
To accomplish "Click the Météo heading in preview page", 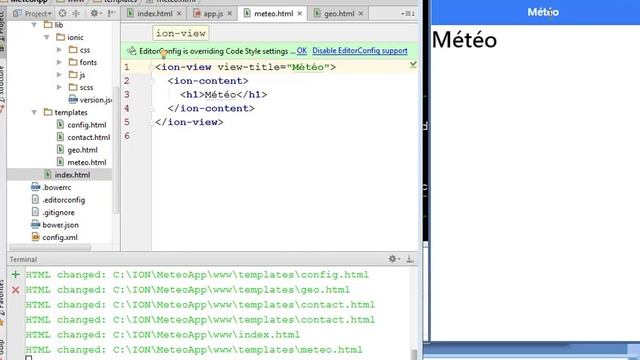I will tap(464, 40).
